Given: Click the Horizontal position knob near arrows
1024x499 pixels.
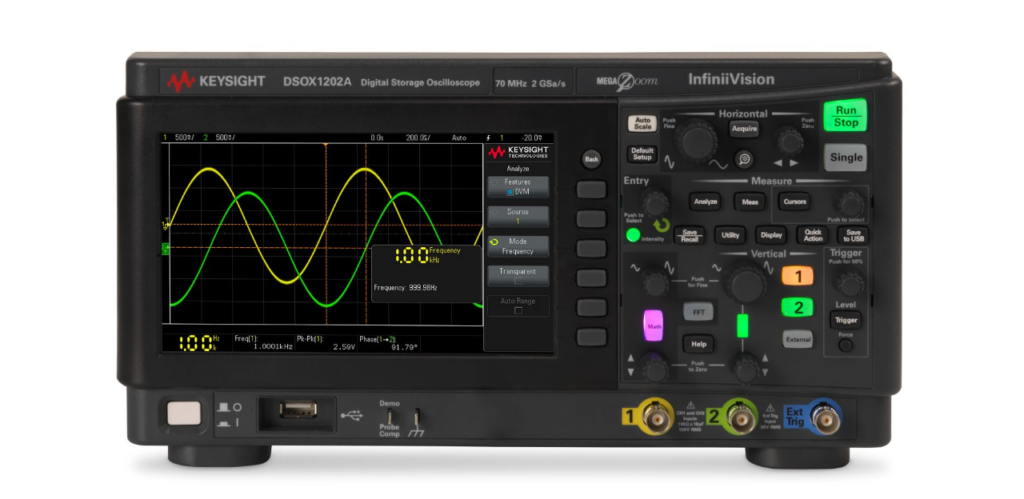Looking at the screenshot, I should tap(790, 140).
